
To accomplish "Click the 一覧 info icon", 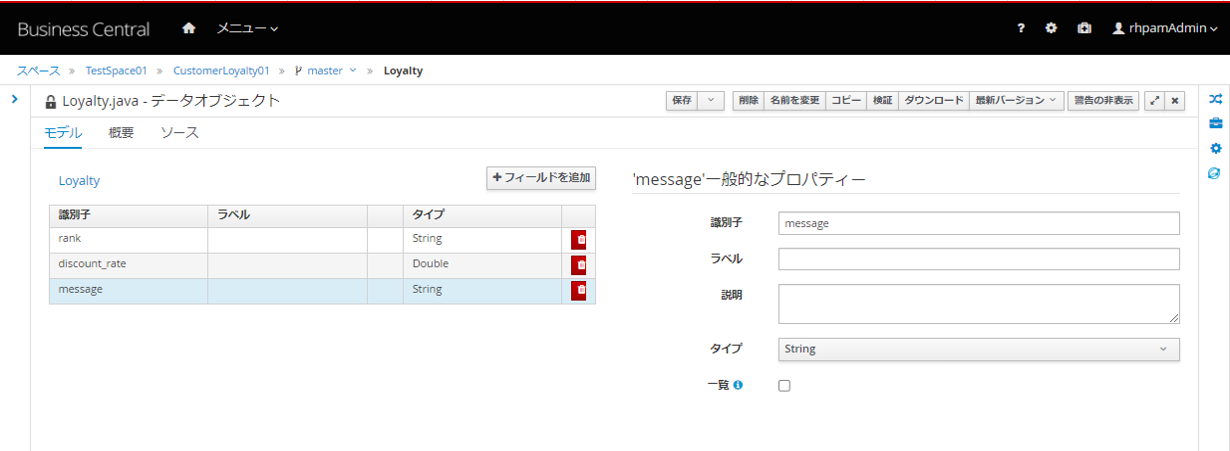I will coord(738,385).
